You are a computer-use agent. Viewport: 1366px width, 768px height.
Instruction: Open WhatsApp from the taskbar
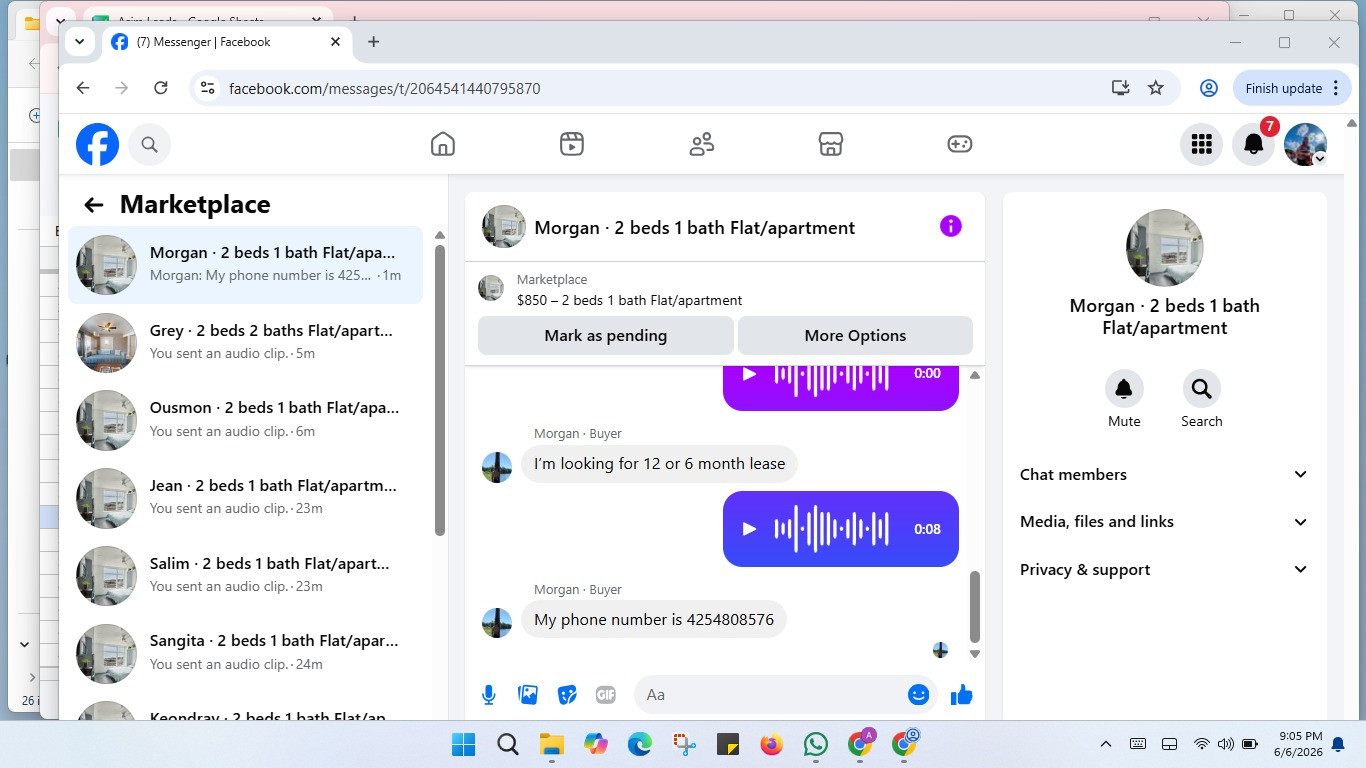coord(816,744)
